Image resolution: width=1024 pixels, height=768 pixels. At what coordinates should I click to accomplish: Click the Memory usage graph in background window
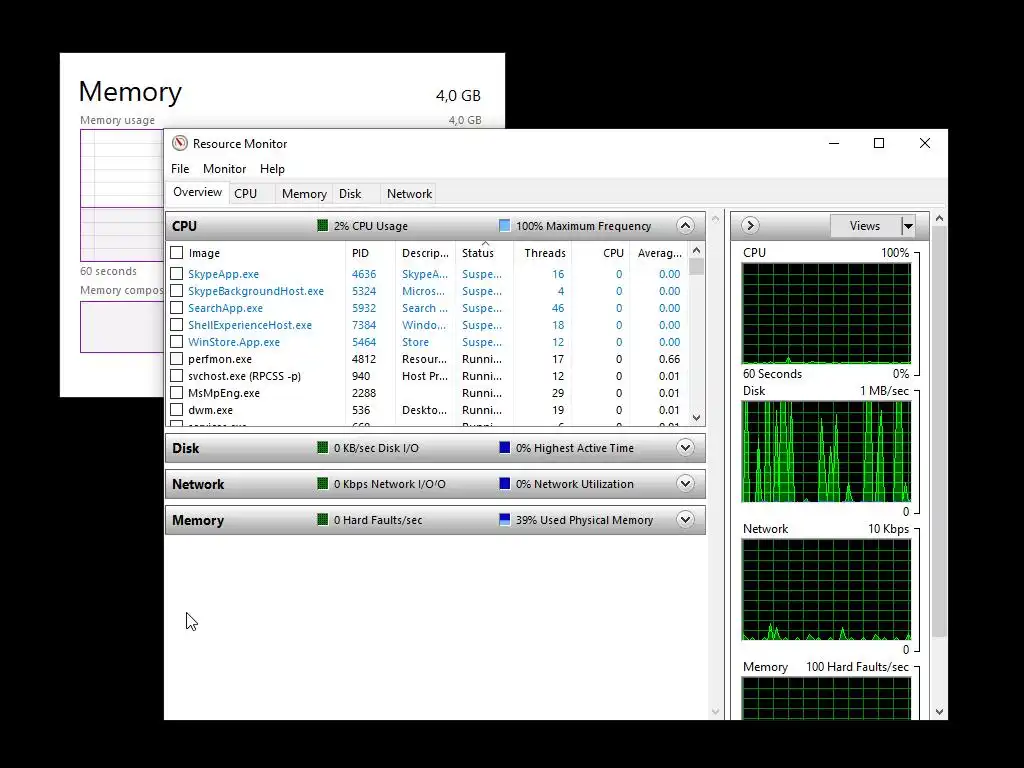tap(122, 195)
